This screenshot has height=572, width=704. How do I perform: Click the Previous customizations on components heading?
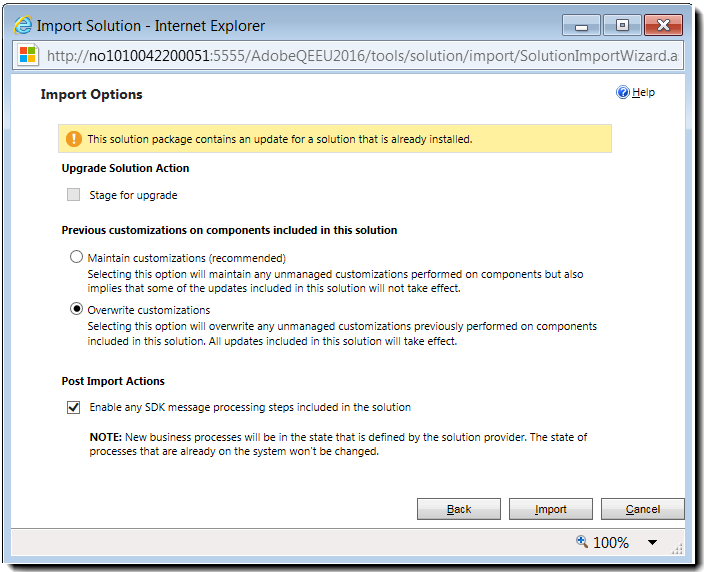coord(229,230)
